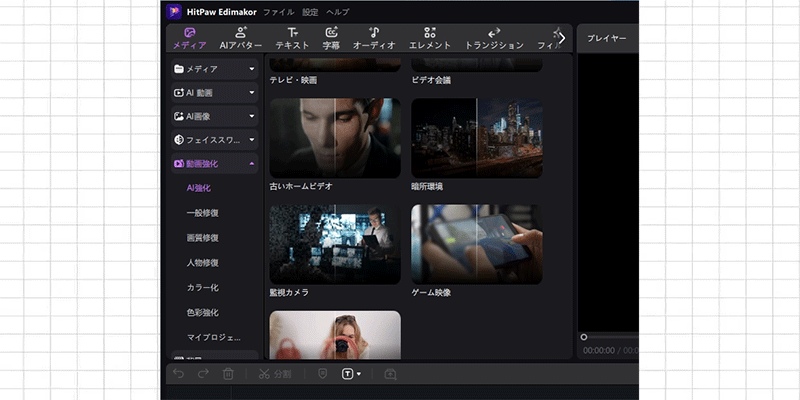Switch to the 字幕 tab
Viewport: 800px width, 400px height.
coord(331,39)
